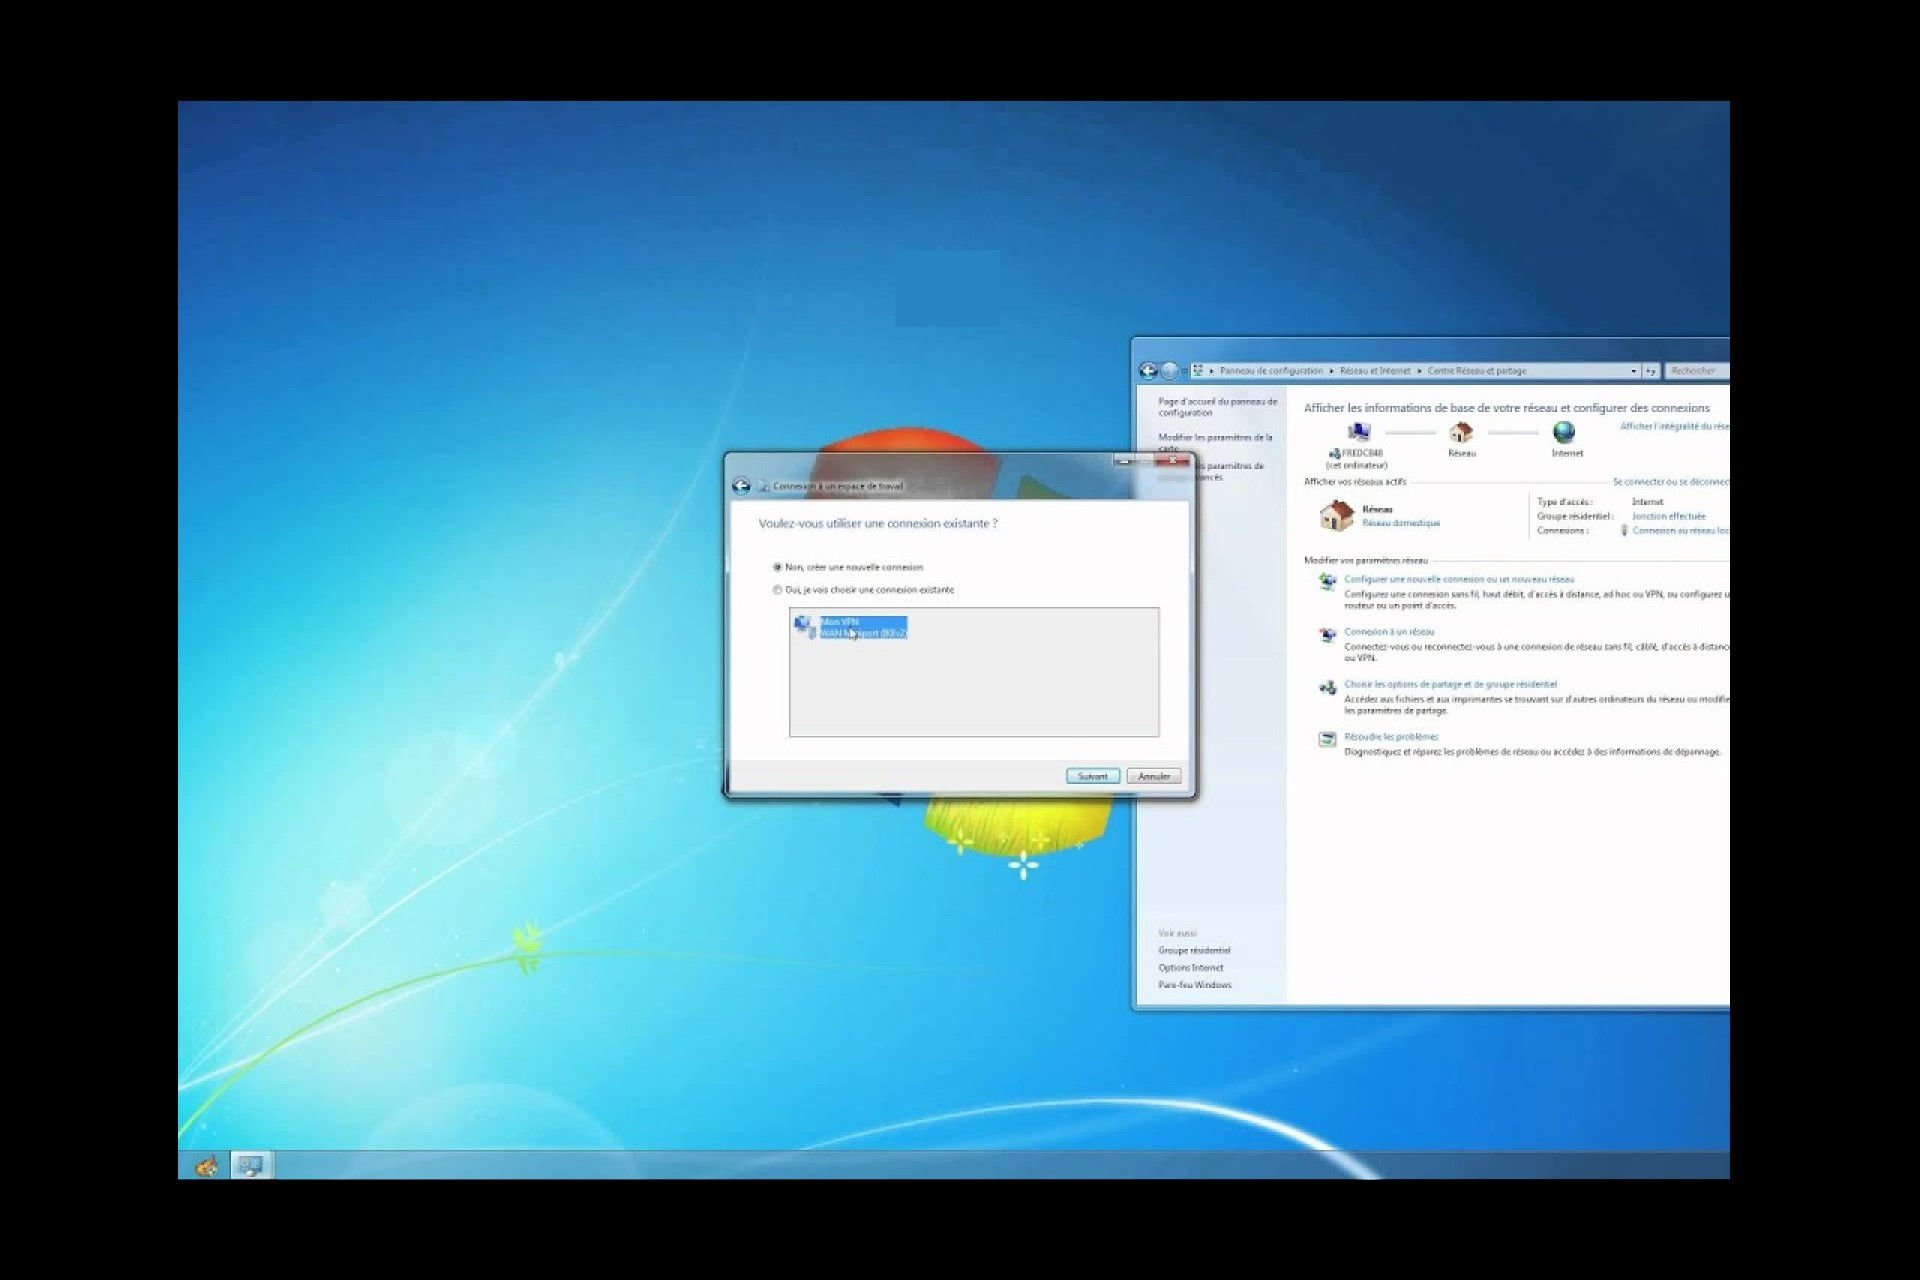Open 'Choisir les options de partage' link
The image size is (1920, 1280).
1450,685
